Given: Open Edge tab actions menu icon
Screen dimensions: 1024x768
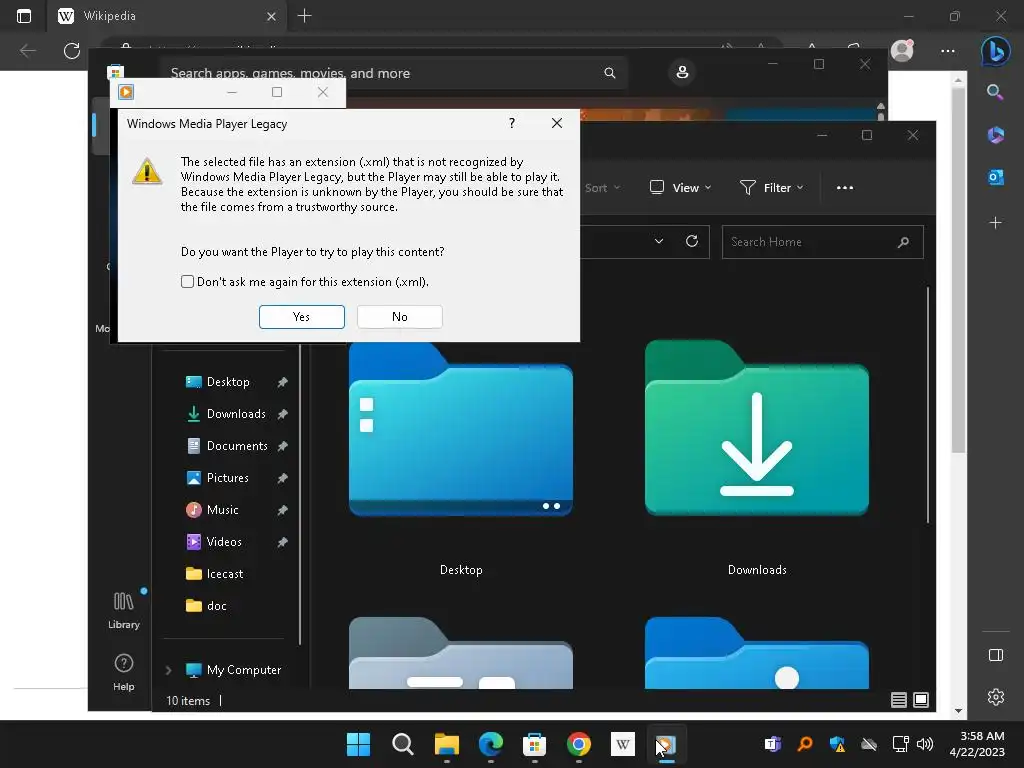Looking at the screenshot, I should pyautogui.click(x=24, y=16).
